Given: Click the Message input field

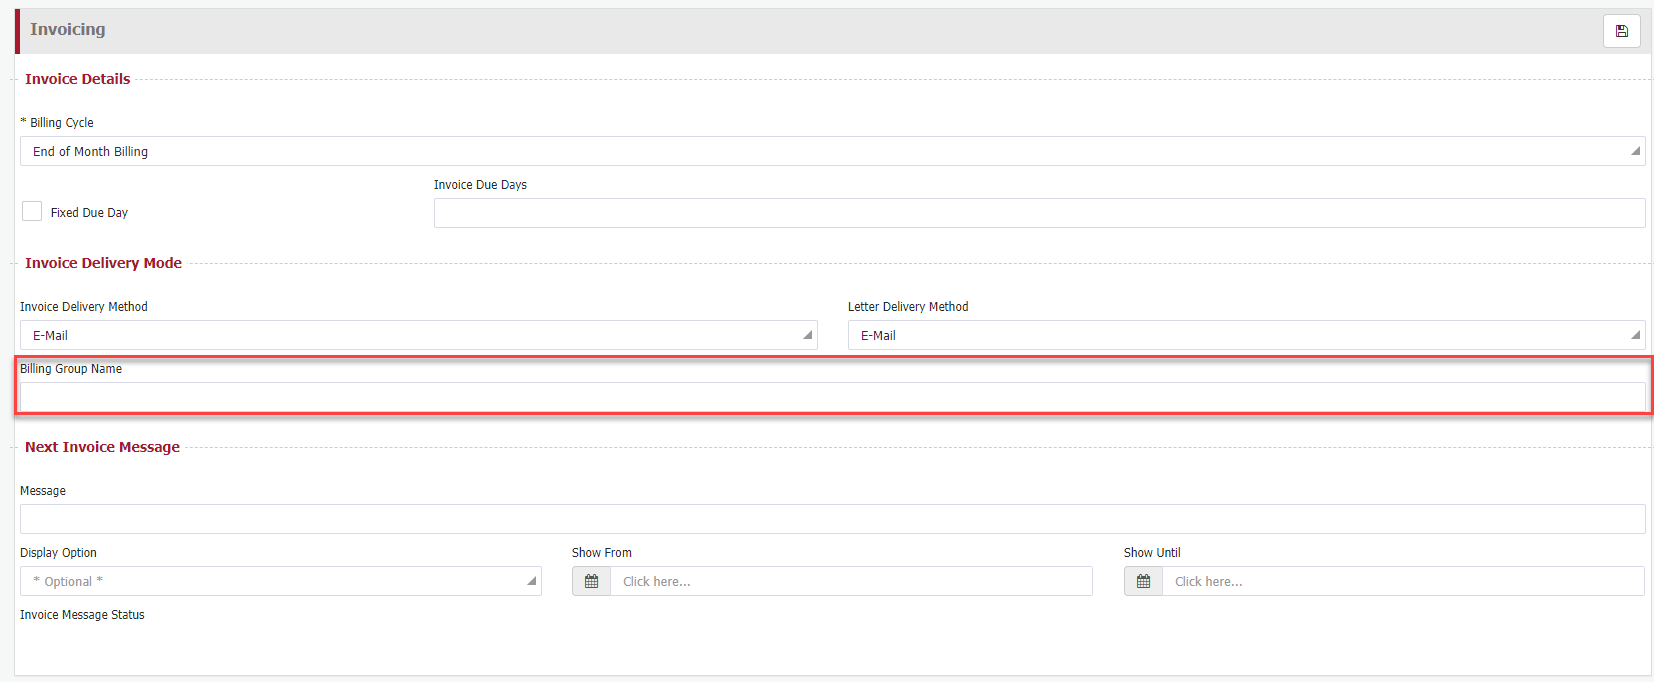Looking at the screenshot, I should click(x=832, y=519).
